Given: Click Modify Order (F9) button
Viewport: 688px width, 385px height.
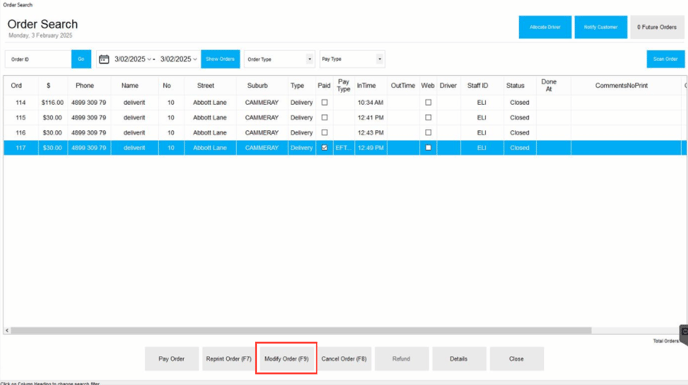Looking at the screenshot, I should tap(286, 359).
